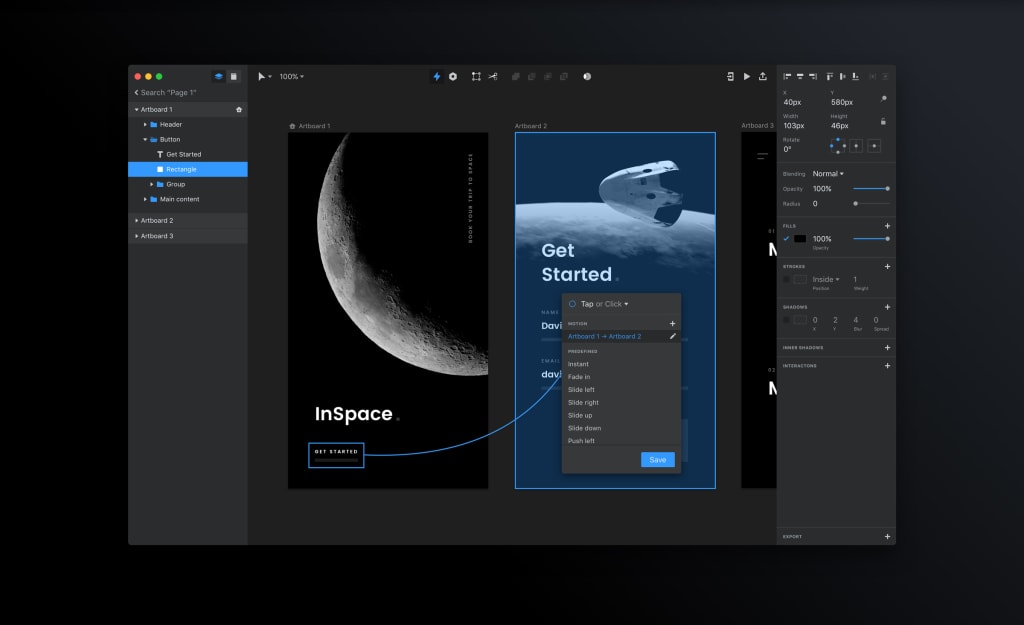Image resolution: width=1024 pixels, height=625 pixels.
Task: Click the share/publish upload icon
Action: (763, 76)
